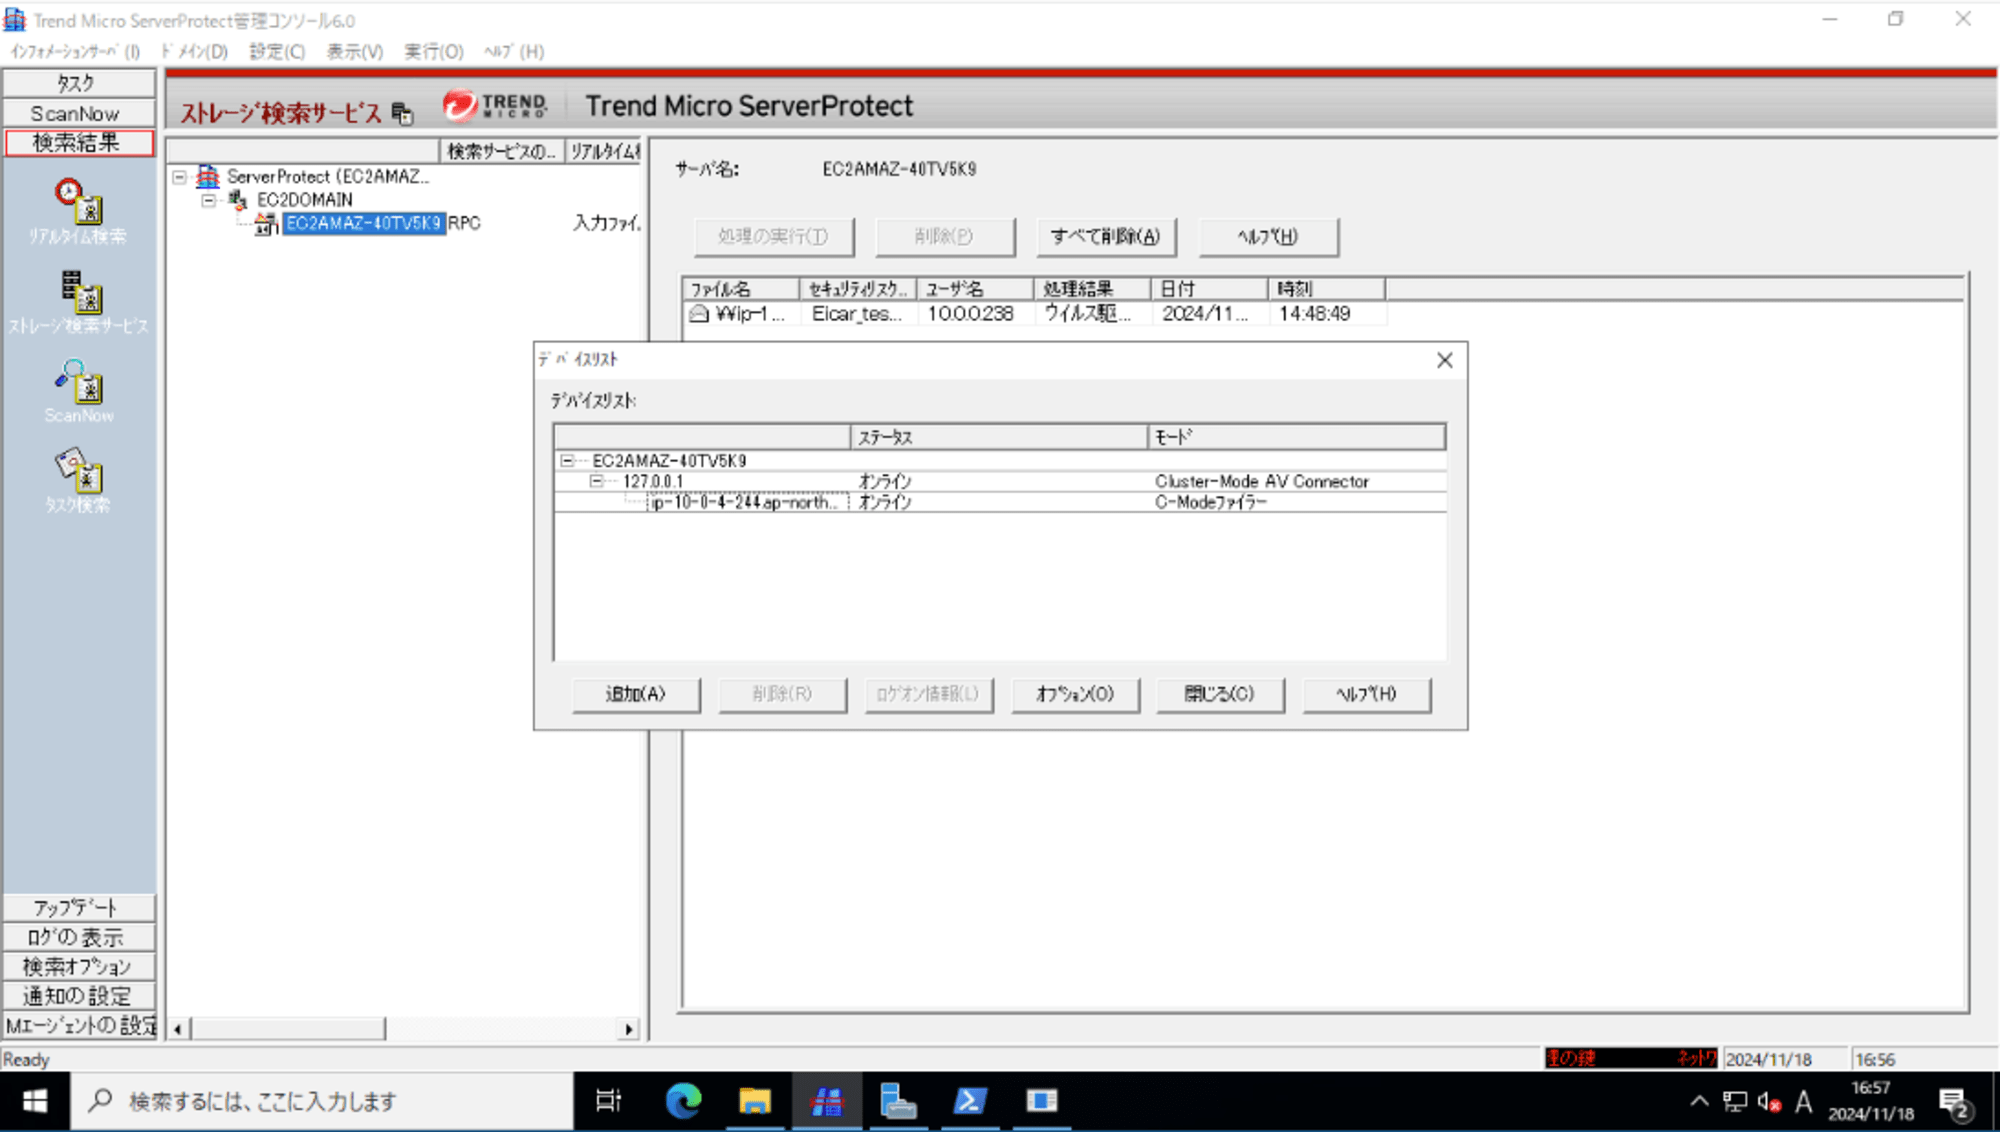Open the 検索オプション sidebar section
This screenshot has height=1132, width=2000.
(x=78, y=967)
